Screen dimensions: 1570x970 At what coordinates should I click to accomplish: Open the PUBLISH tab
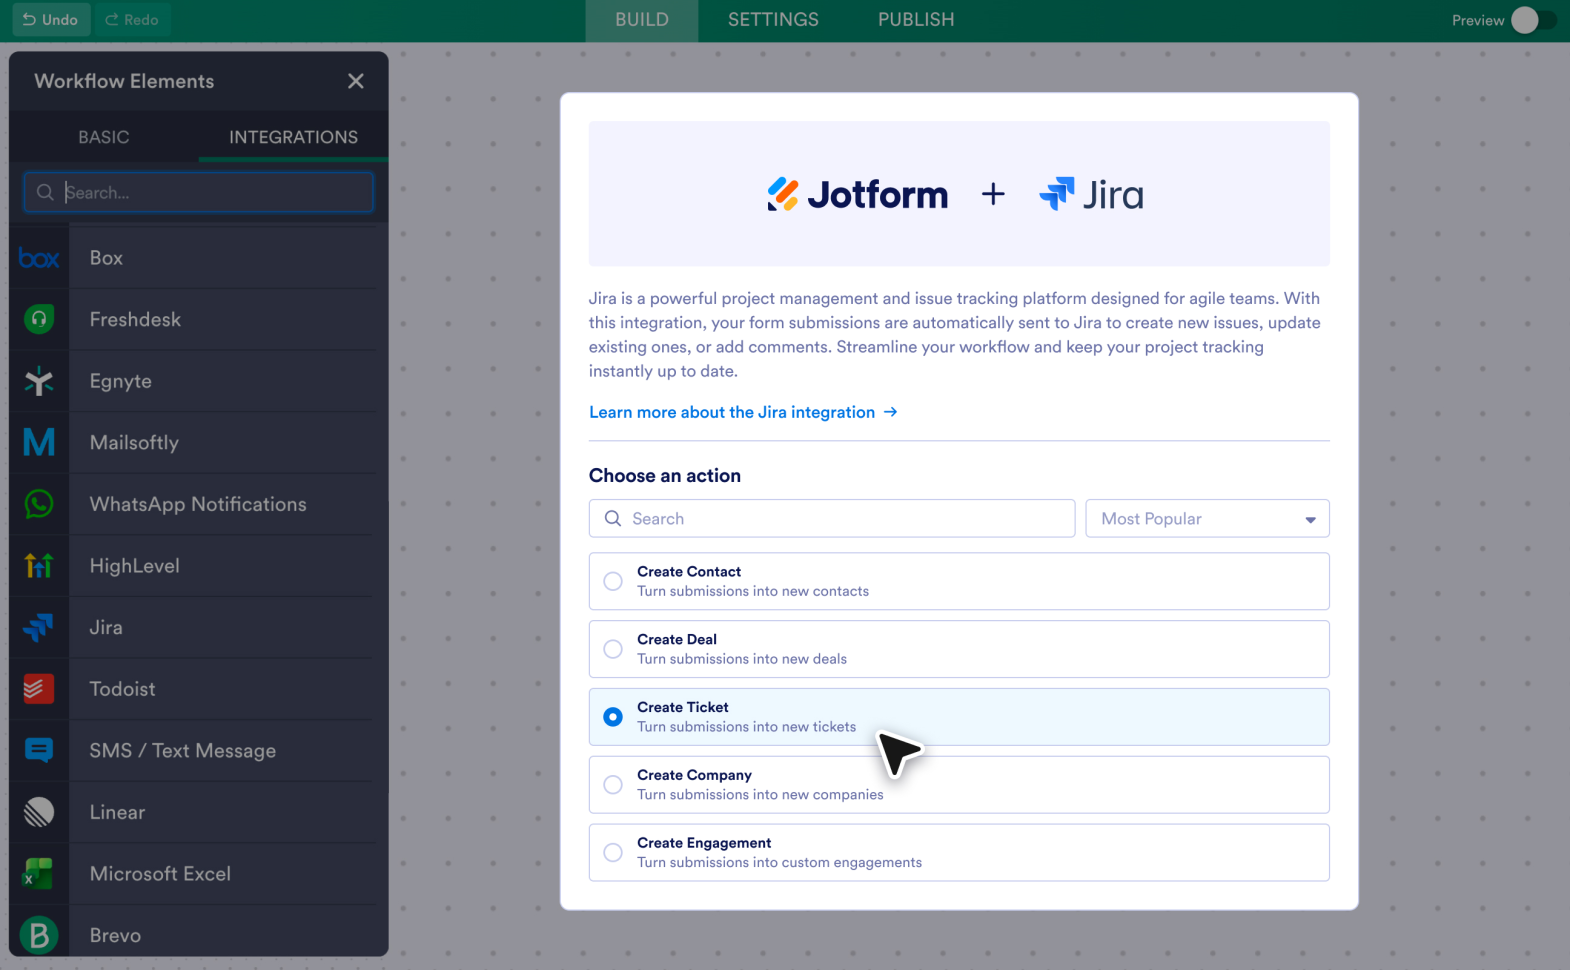pos(916,20)
